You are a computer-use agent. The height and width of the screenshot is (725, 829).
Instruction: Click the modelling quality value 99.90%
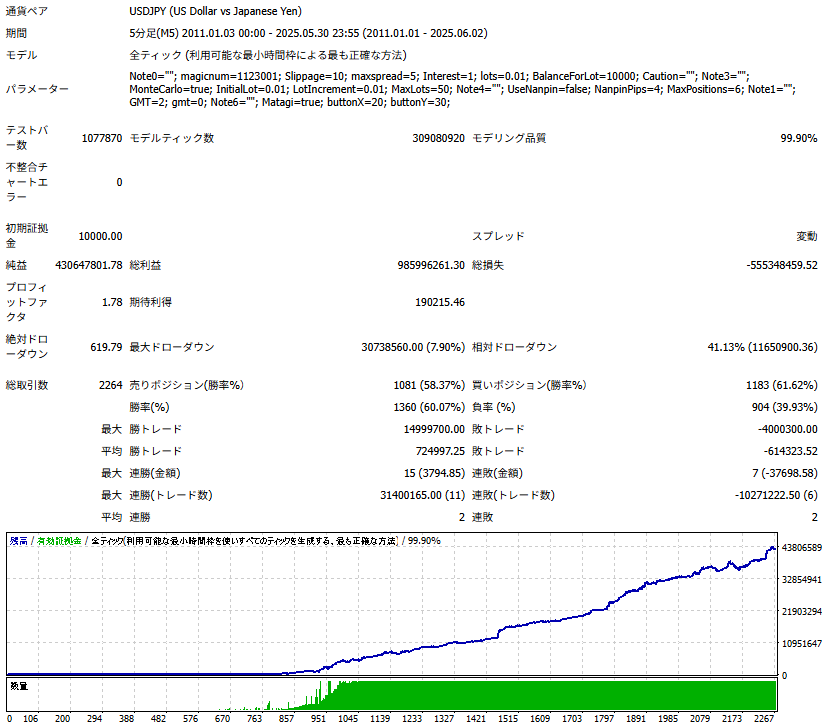798,138
